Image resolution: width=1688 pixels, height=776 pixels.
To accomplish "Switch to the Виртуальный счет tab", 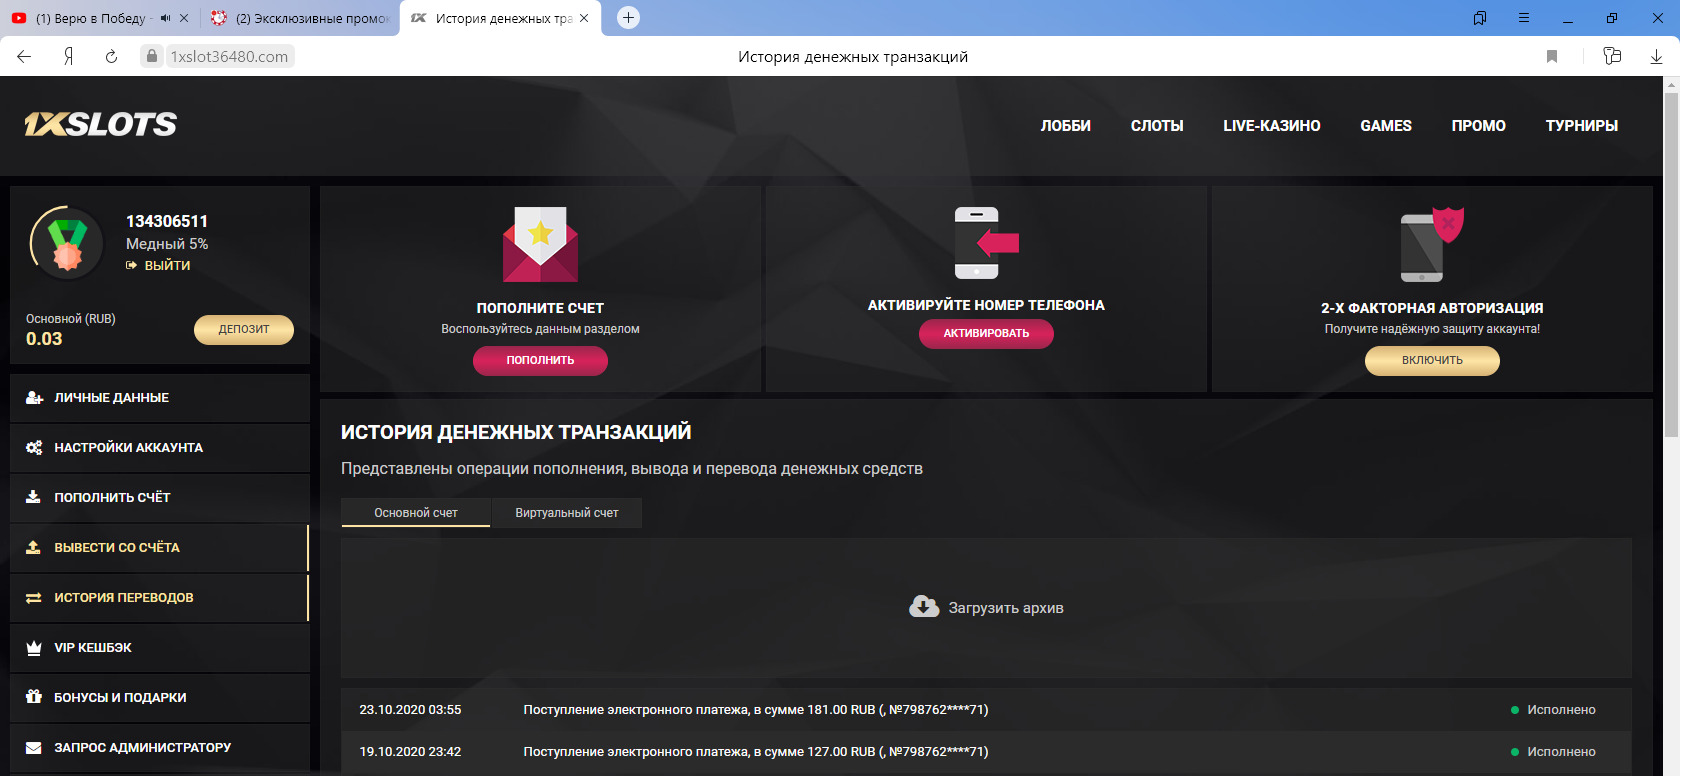I will click(x=567, y=513).
